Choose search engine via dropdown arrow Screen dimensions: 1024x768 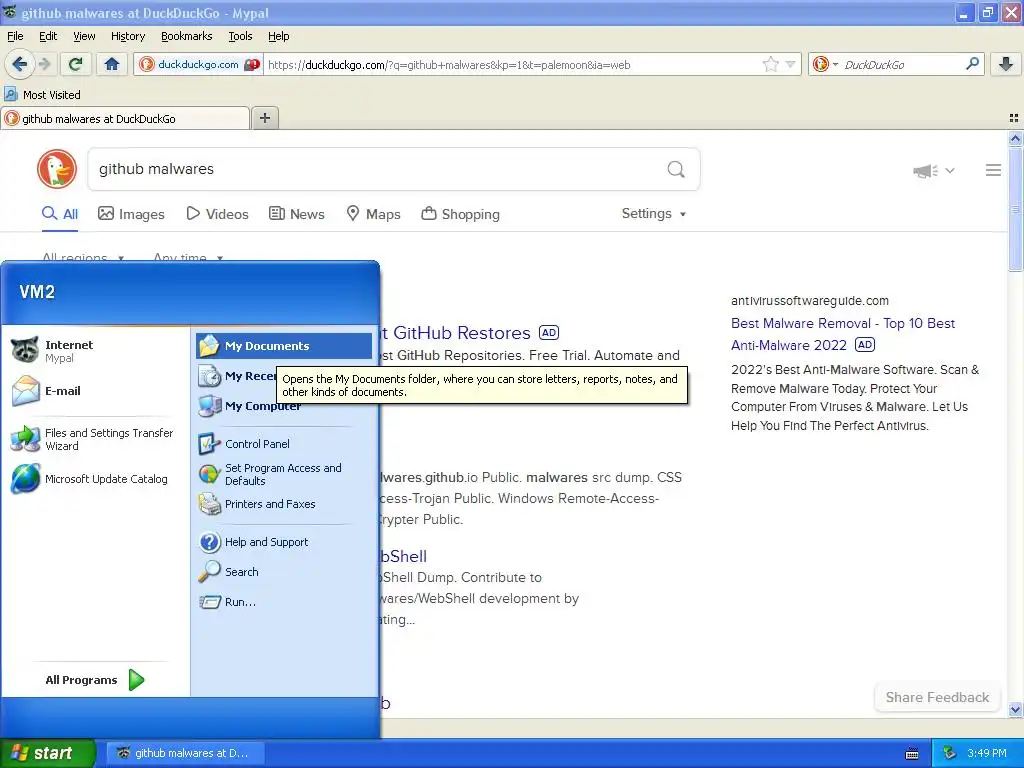(835, 64)
